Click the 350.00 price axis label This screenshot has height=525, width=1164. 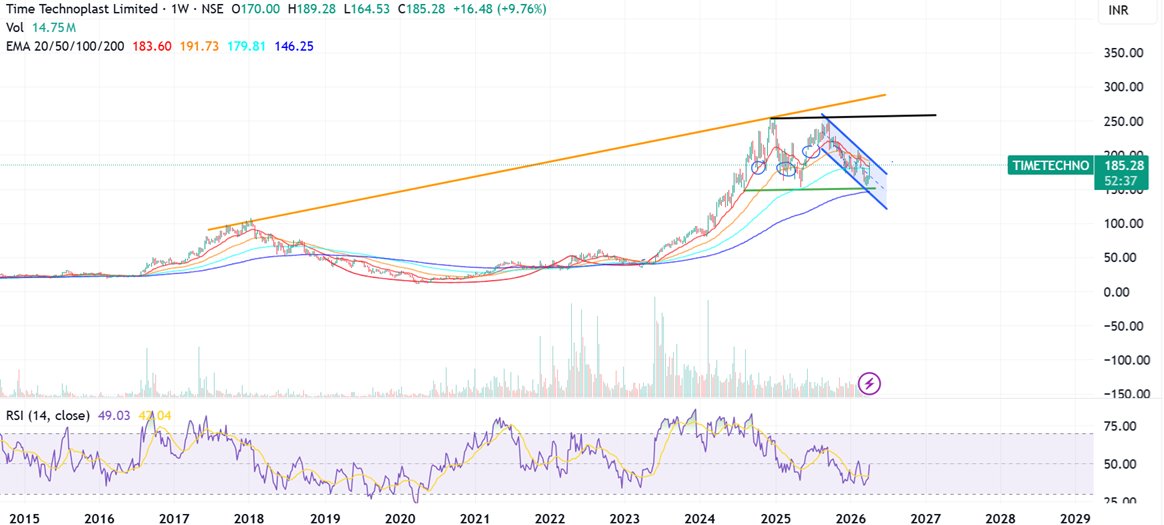click(x=1121, y=53)
